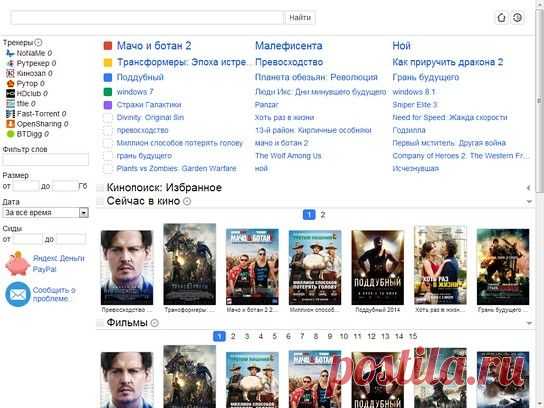Screen dimensions: 544x408
Task: Toggle the checkbox beside Миллион способов потерять голову
Action: (108, 143)
